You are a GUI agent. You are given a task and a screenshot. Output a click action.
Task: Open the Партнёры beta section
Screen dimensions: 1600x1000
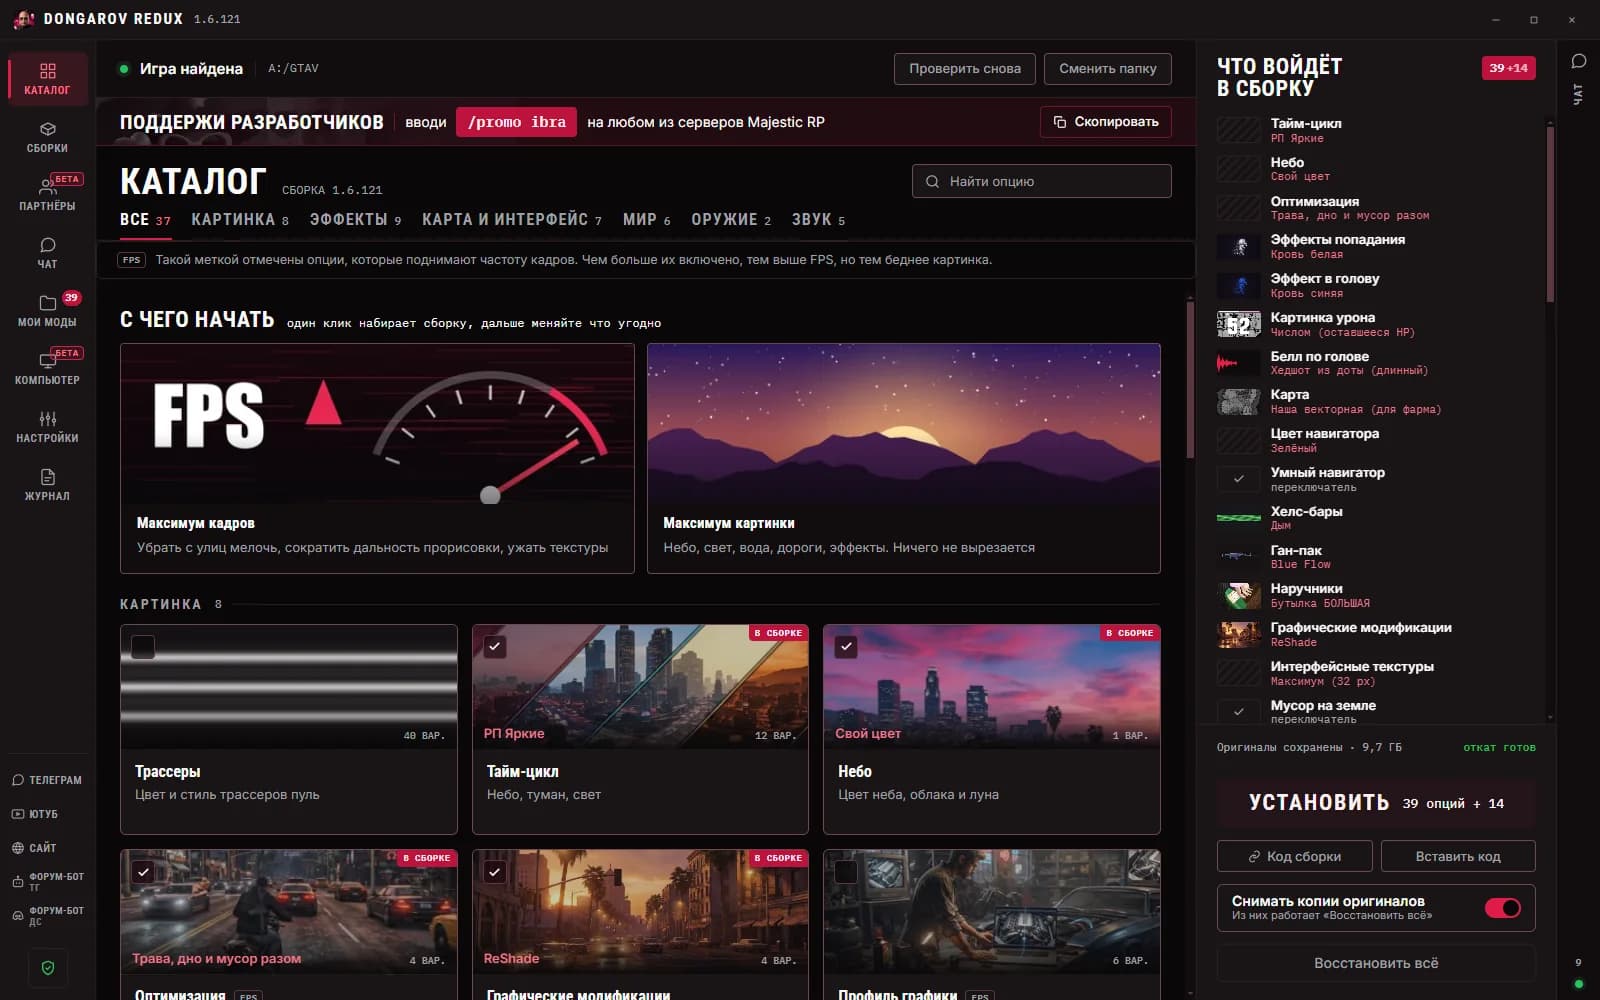point(47,195)
